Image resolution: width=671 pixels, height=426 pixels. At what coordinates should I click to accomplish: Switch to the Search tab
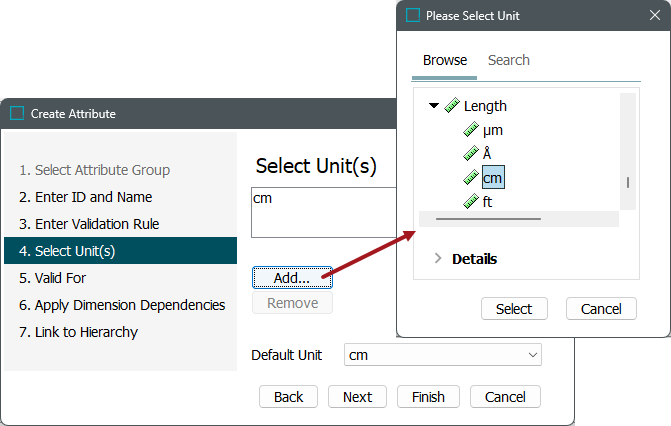(508, 60)
